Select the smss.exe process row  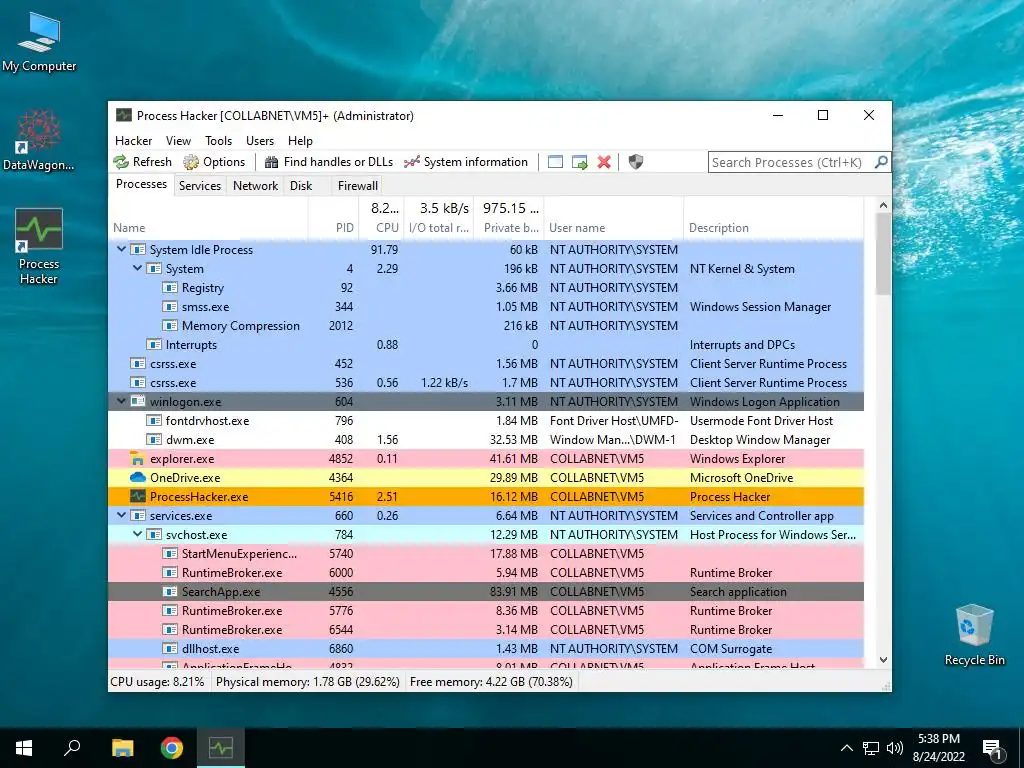tap(486, 307)
